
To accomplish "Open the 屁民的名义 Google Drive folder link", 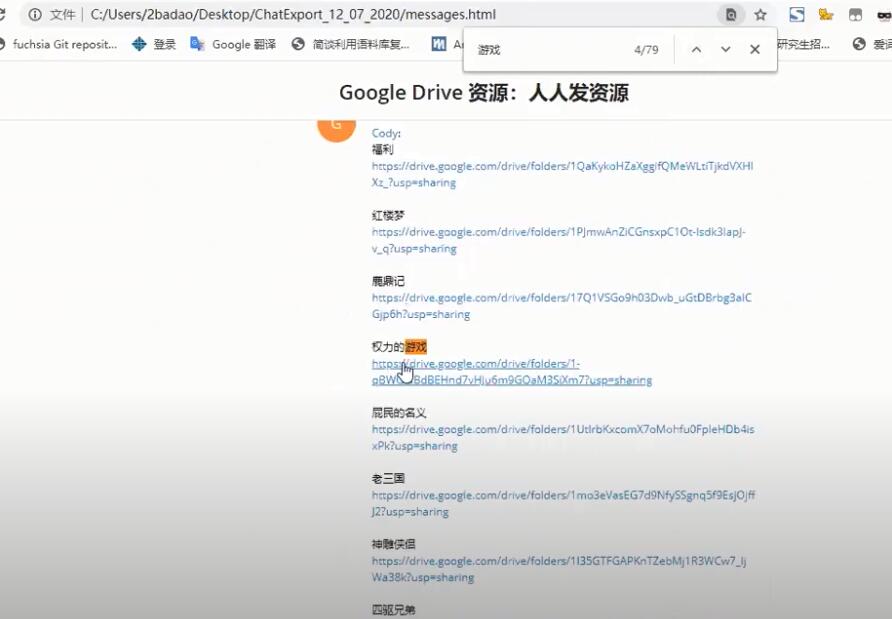I will tap(563, 437).
